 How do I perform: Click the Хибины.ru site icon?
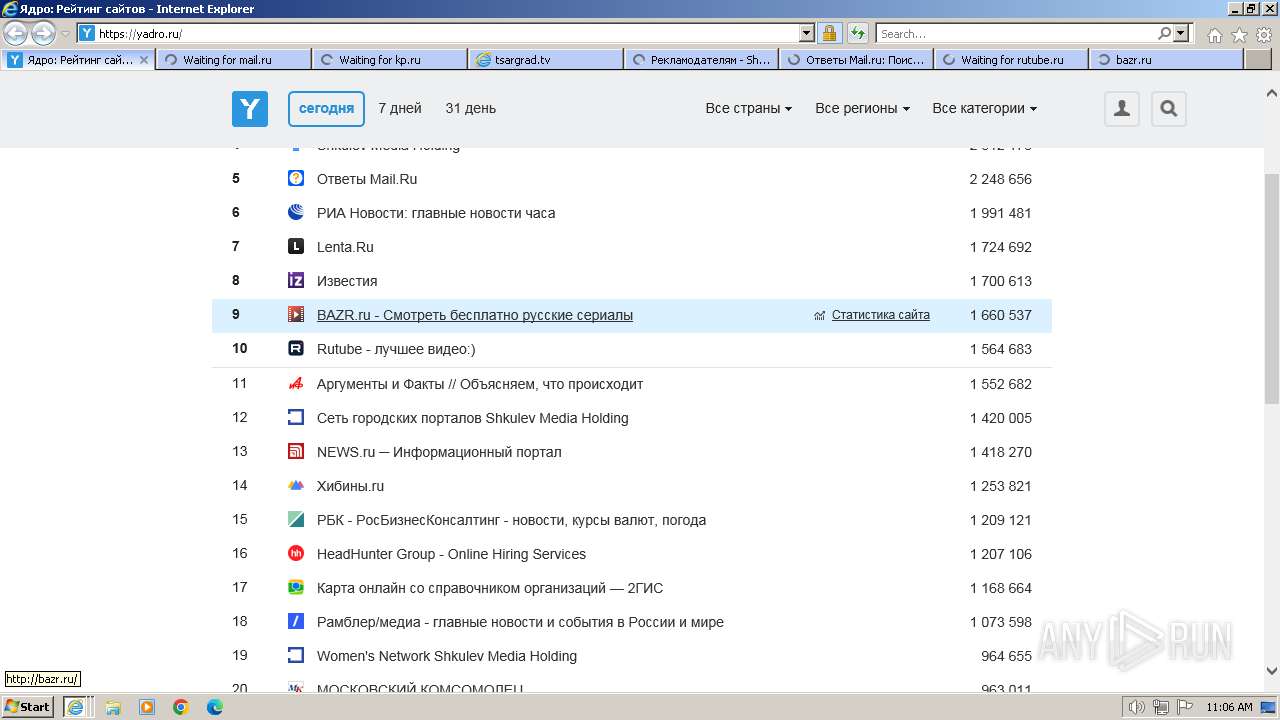296,486
